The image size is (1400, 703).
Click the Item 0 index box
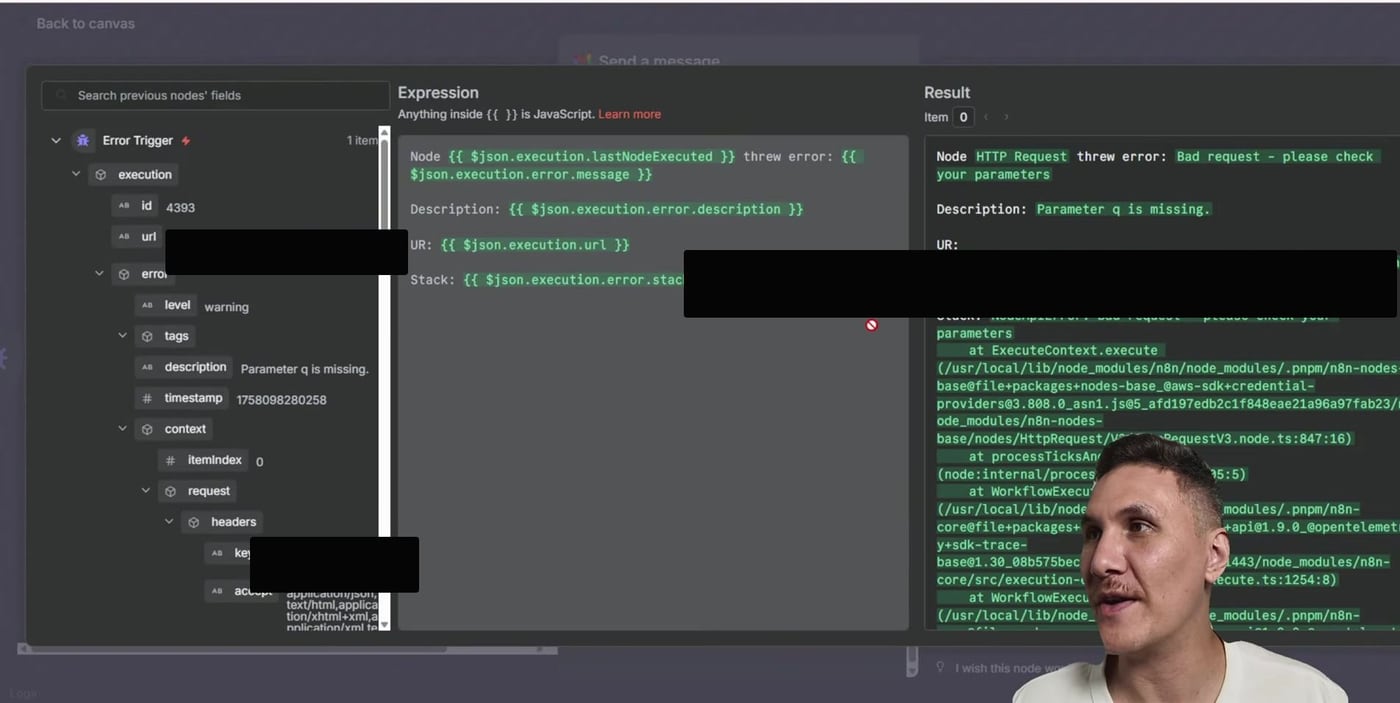click(x=963, y=117)
